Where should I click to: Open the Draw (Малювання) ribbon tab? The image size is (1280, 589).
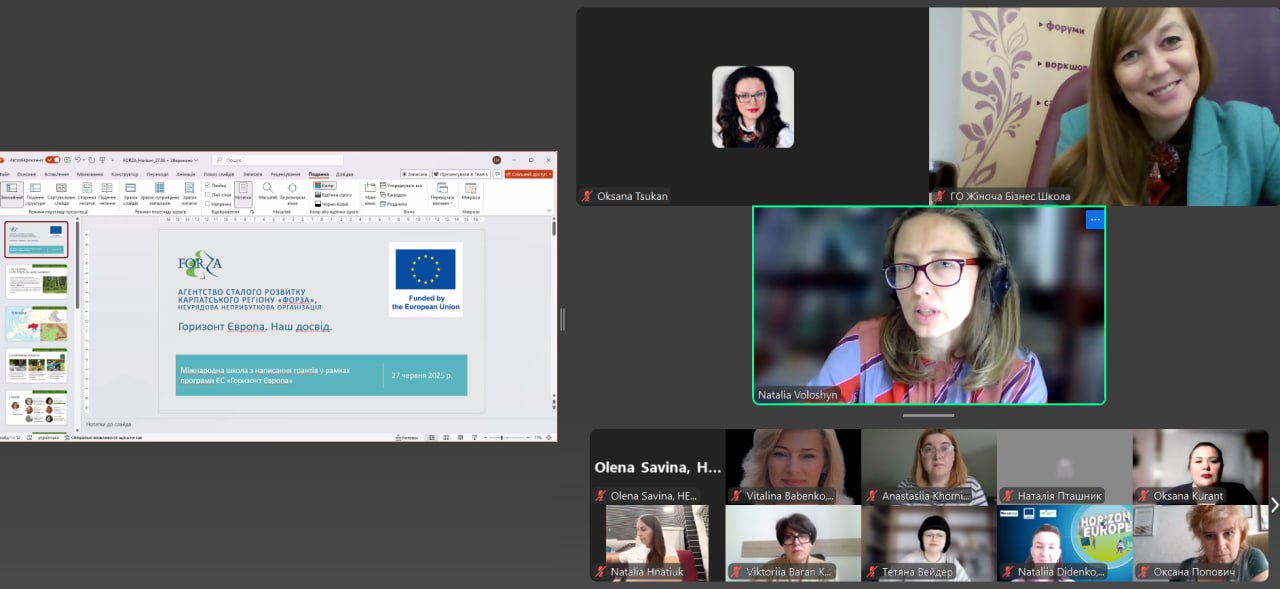(x=90, y=174)
